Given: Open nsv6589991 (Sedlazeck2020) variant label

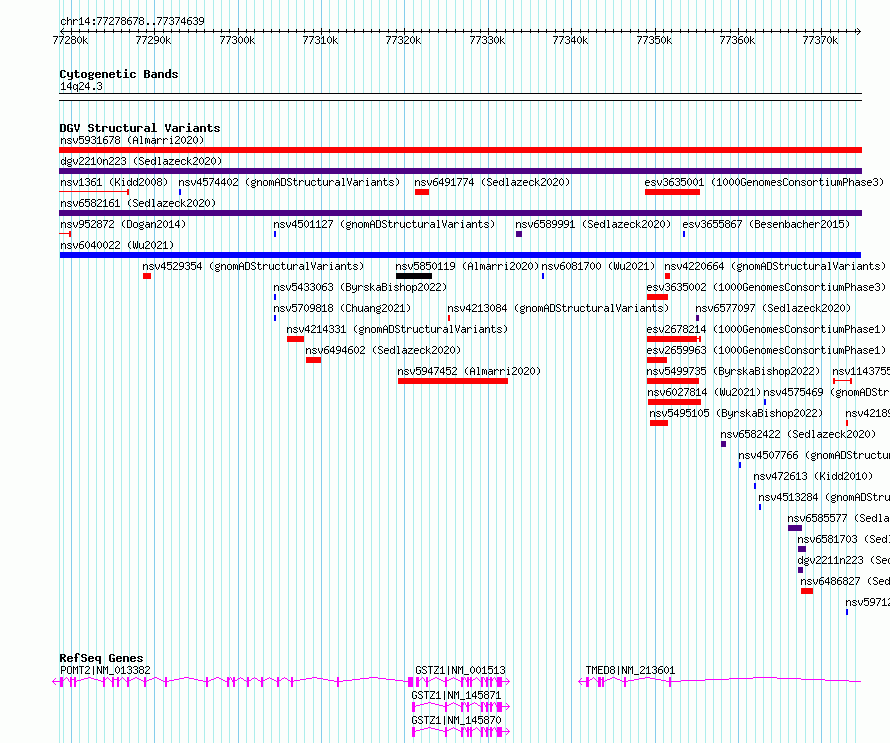Looking at the screenshot, I should pyautogui.click(x=593, y=224).
